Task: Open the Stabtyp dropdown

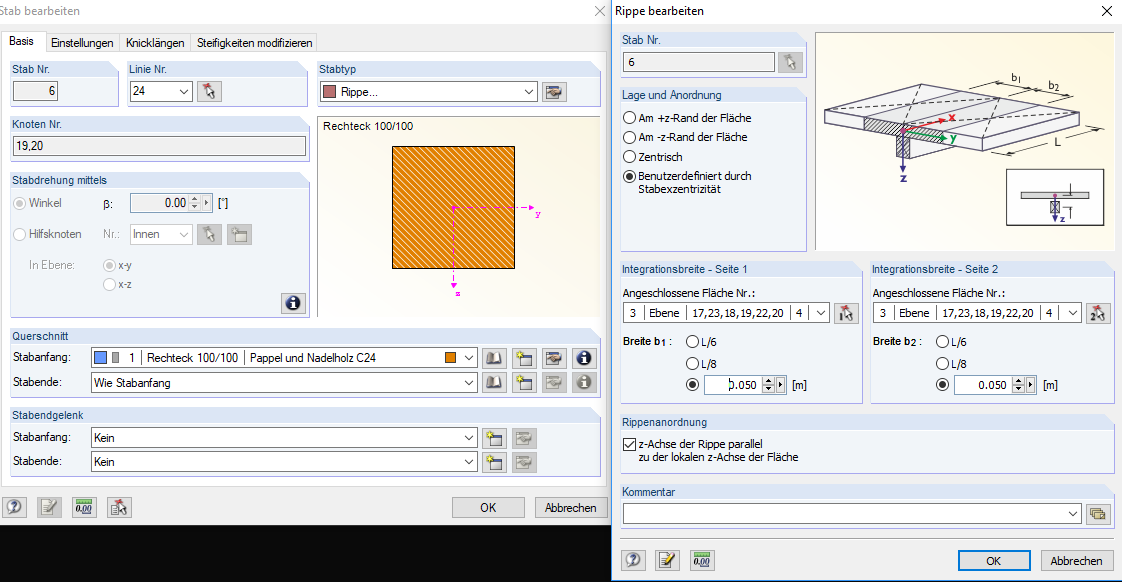Action: coord(529,92)
